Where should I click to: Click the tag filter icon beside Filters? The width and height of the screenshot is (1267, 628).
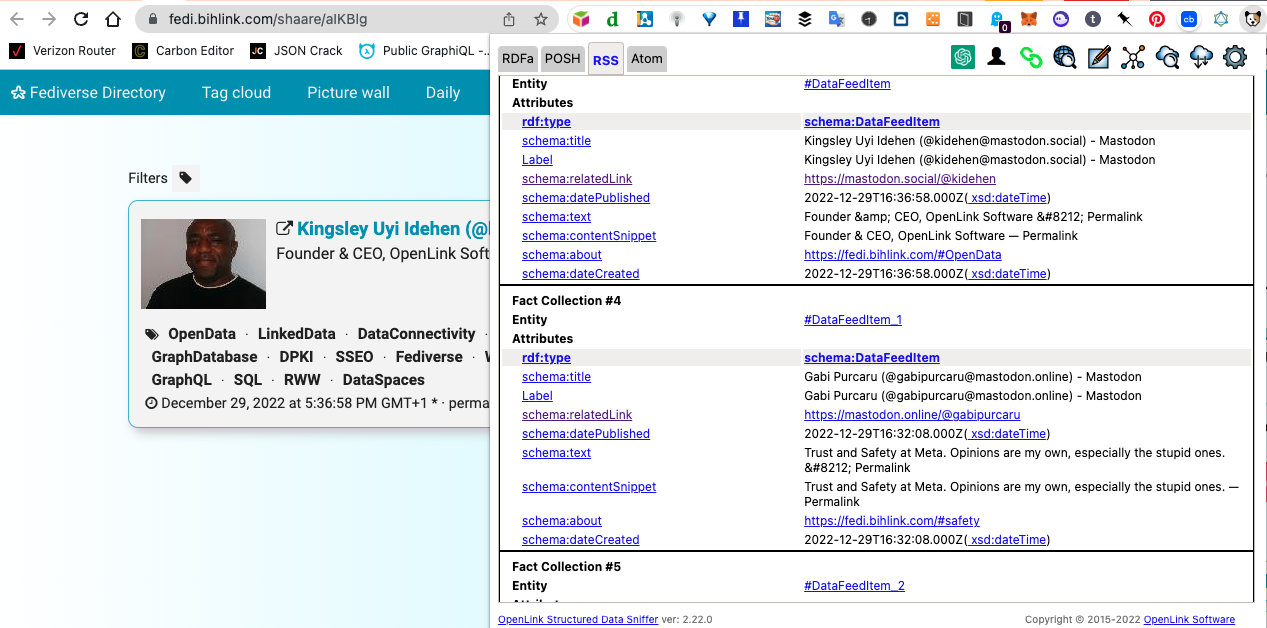click(x=186, y=178)
